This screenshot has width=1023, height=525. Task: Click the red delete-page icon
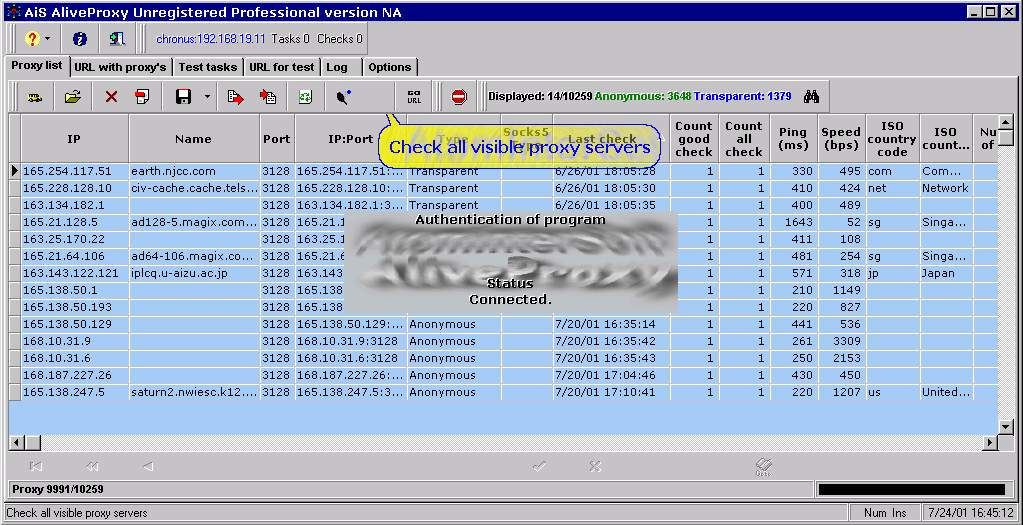point(142,97)
